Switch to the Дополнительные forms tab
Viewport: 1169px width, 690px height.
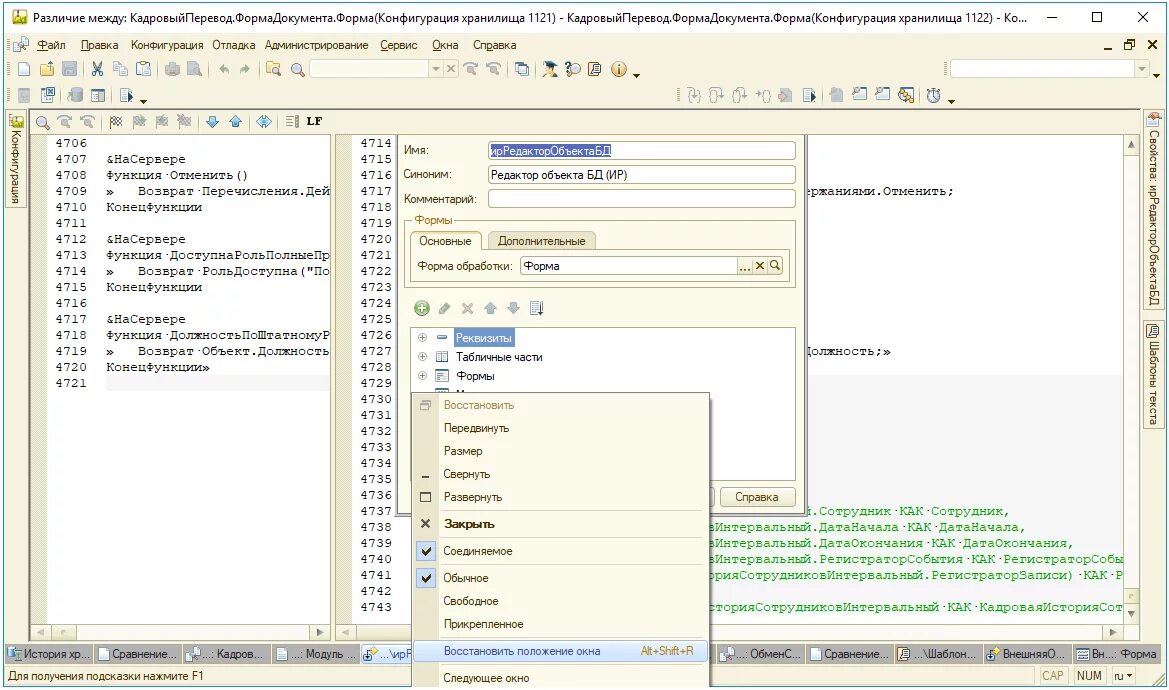point(541,241)
